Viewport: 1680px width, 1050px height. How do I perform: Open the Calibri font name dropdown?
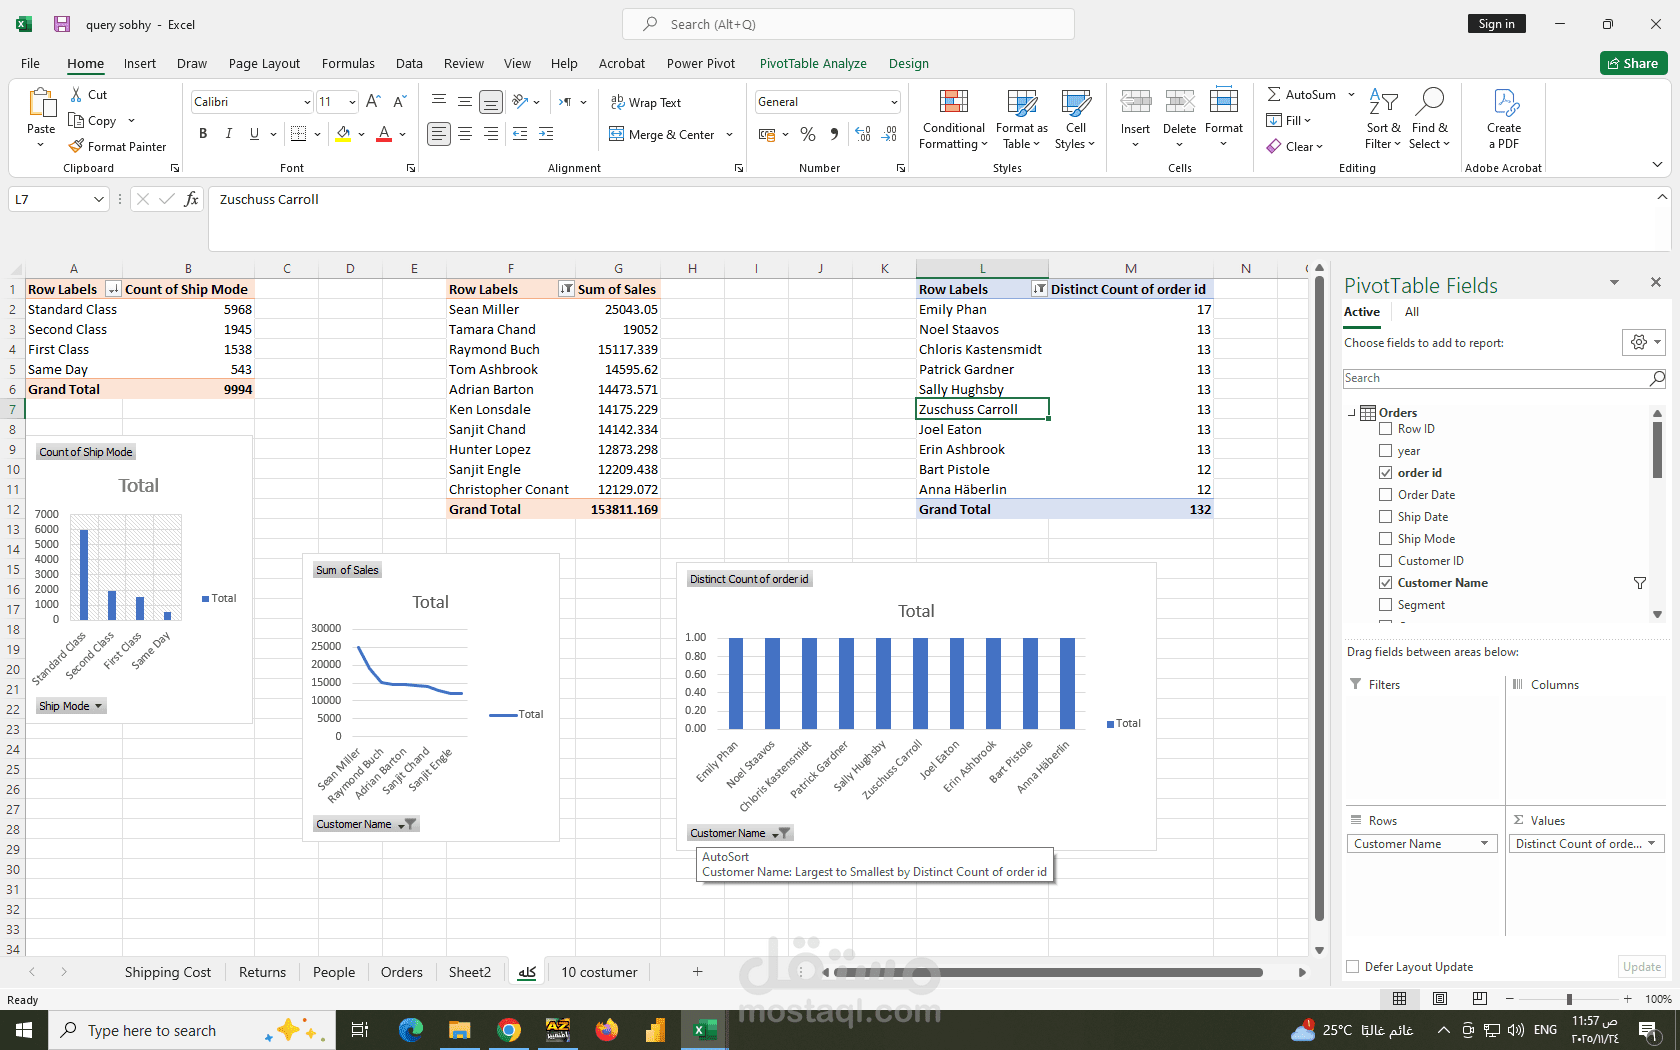coord(307,102)
